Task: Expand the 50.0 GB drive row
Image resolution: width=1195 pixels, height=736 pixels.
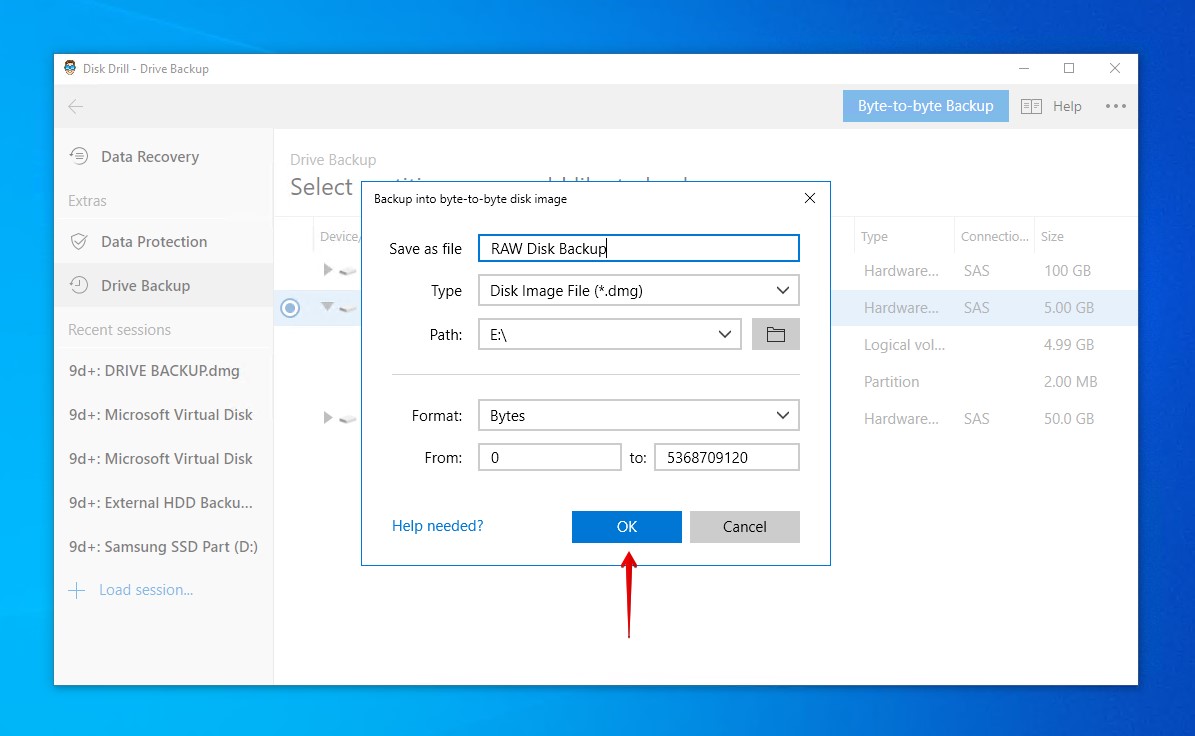Action: click(x=328, y=418)
